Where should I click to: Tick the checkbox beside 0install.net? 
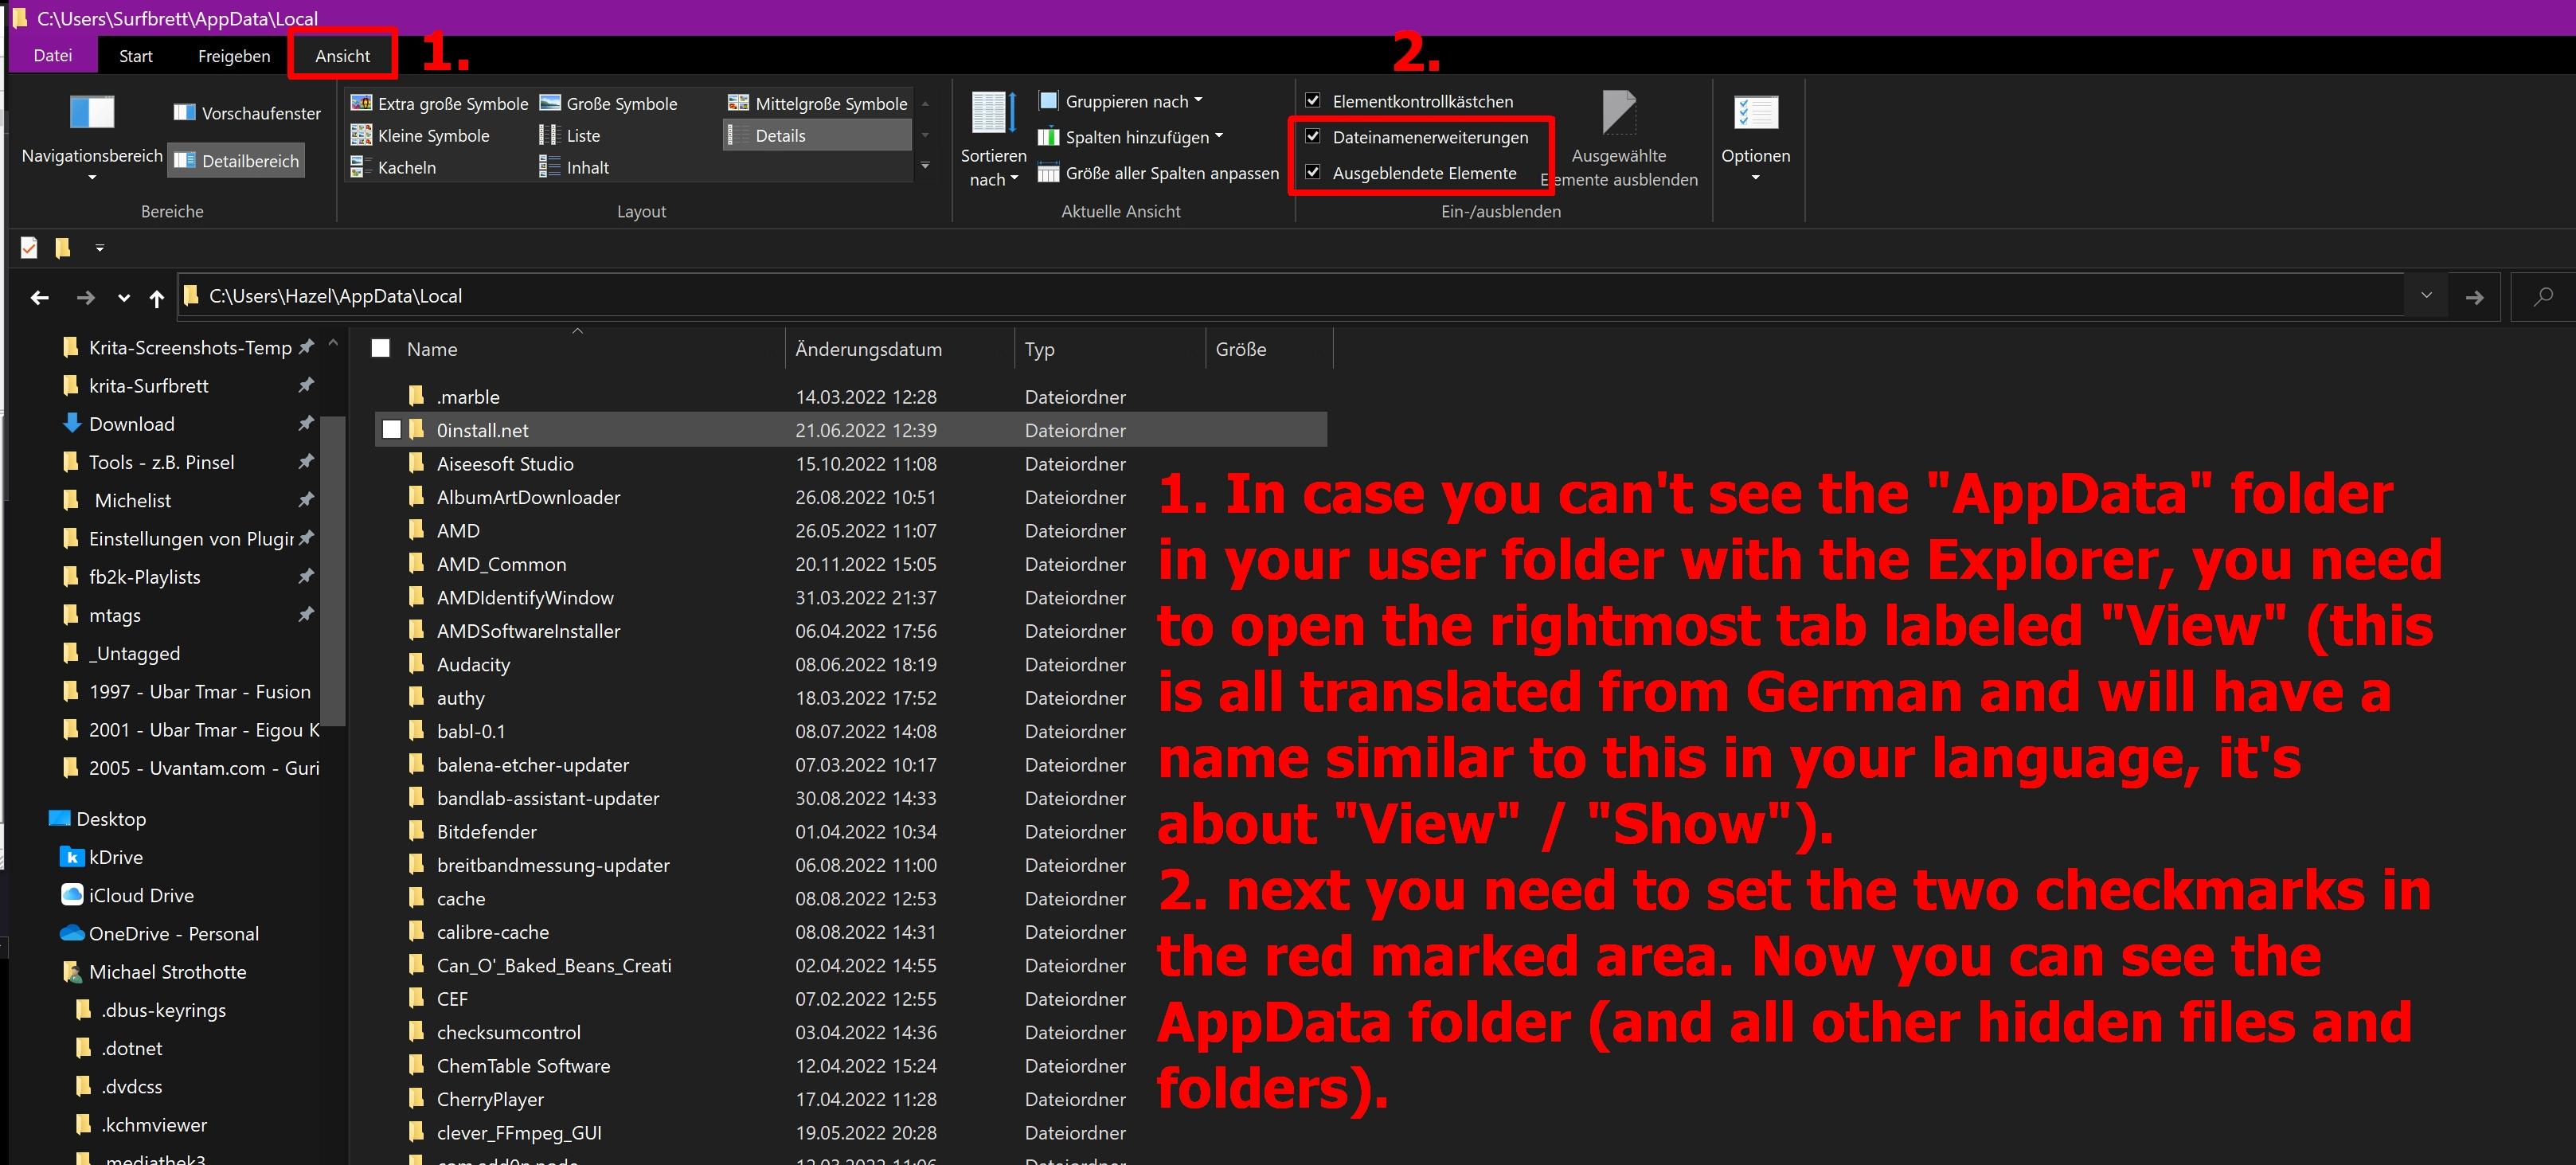point(392,430)
